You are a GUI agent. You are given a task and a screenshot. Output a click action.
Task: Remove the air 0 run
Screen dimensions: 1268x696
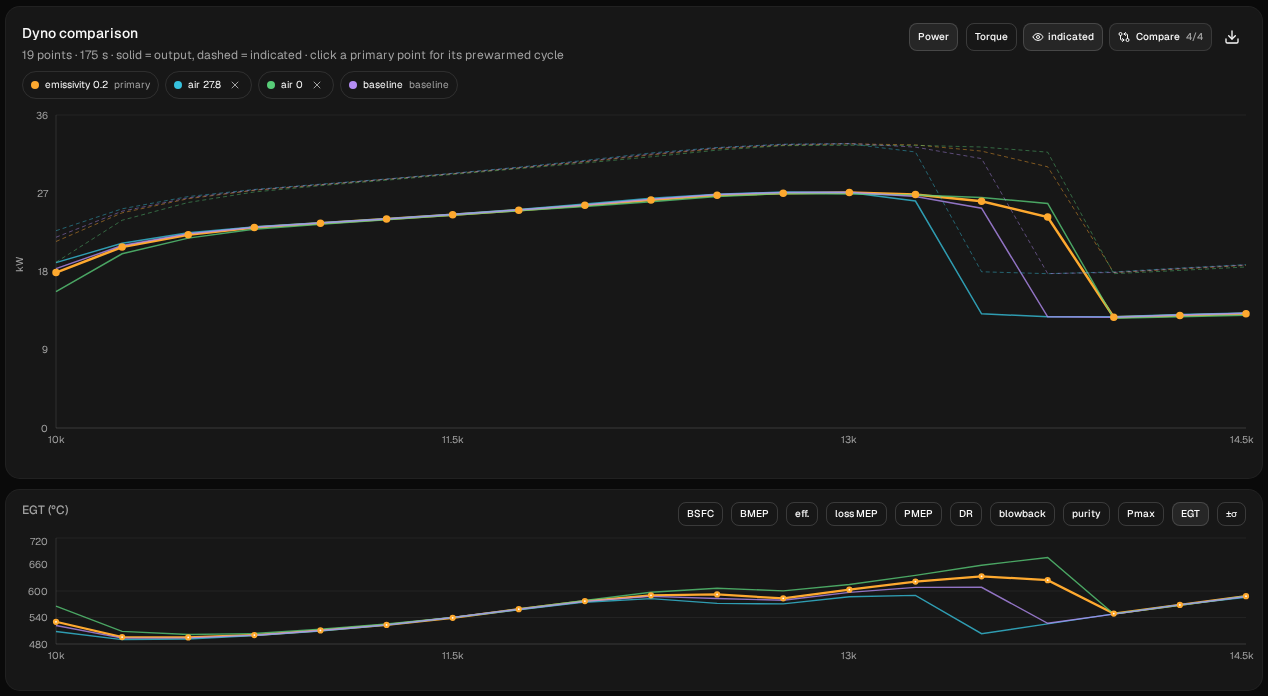317,85
